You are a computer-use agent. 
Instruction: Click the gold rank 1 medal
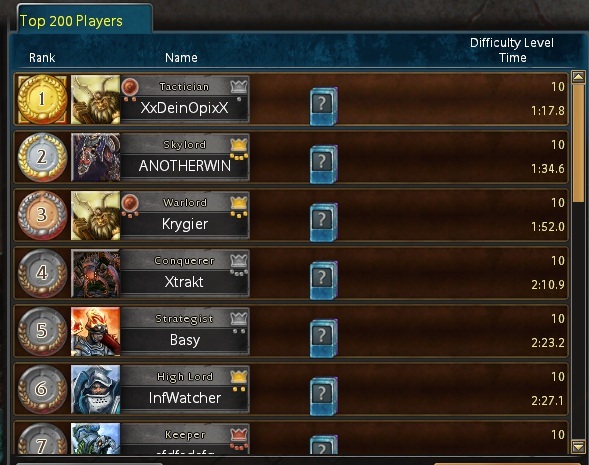(42, 99)
